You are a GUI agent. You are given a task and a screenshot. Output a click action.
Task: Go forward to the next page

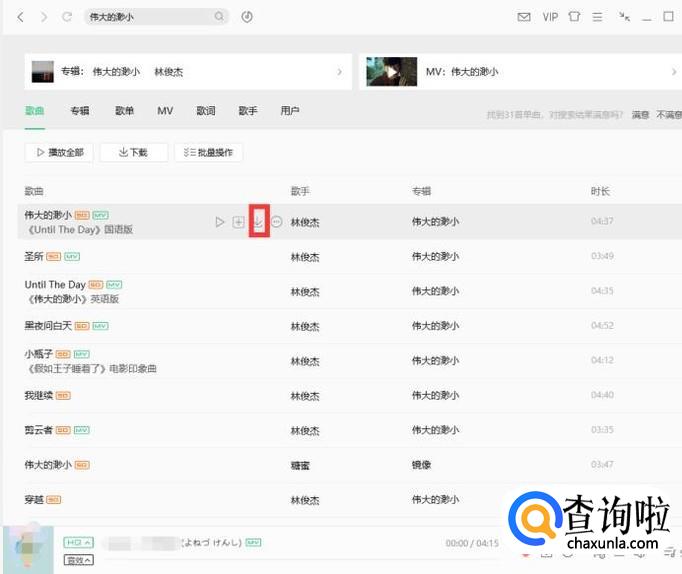click(43, 17)
